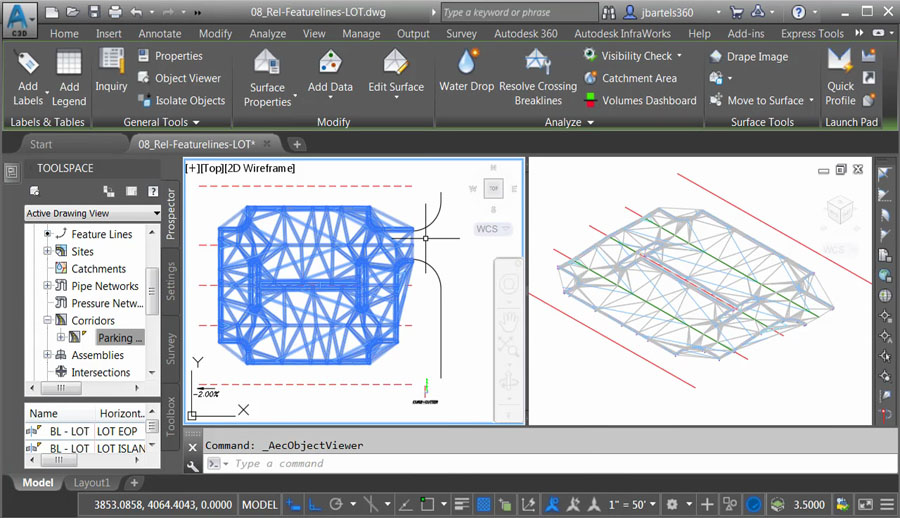The image size is (900, 518).
Task: Click the status bar customization hamburger icon
Action: point(887,505)
